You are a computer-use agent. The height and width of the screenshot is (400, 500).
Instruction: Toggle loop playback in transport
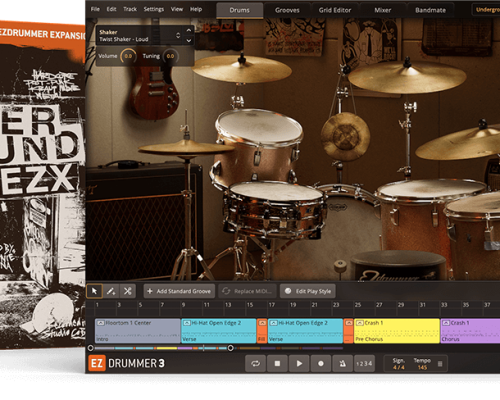click(255, 363)
